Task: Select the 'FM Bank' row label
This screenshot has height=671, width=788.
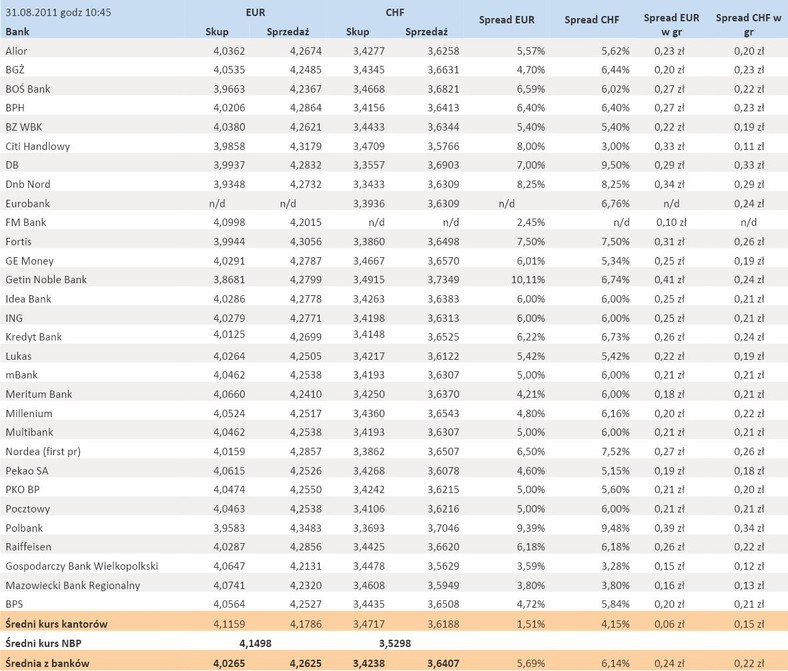Action: pyautogui.click(x=26, y=222)
